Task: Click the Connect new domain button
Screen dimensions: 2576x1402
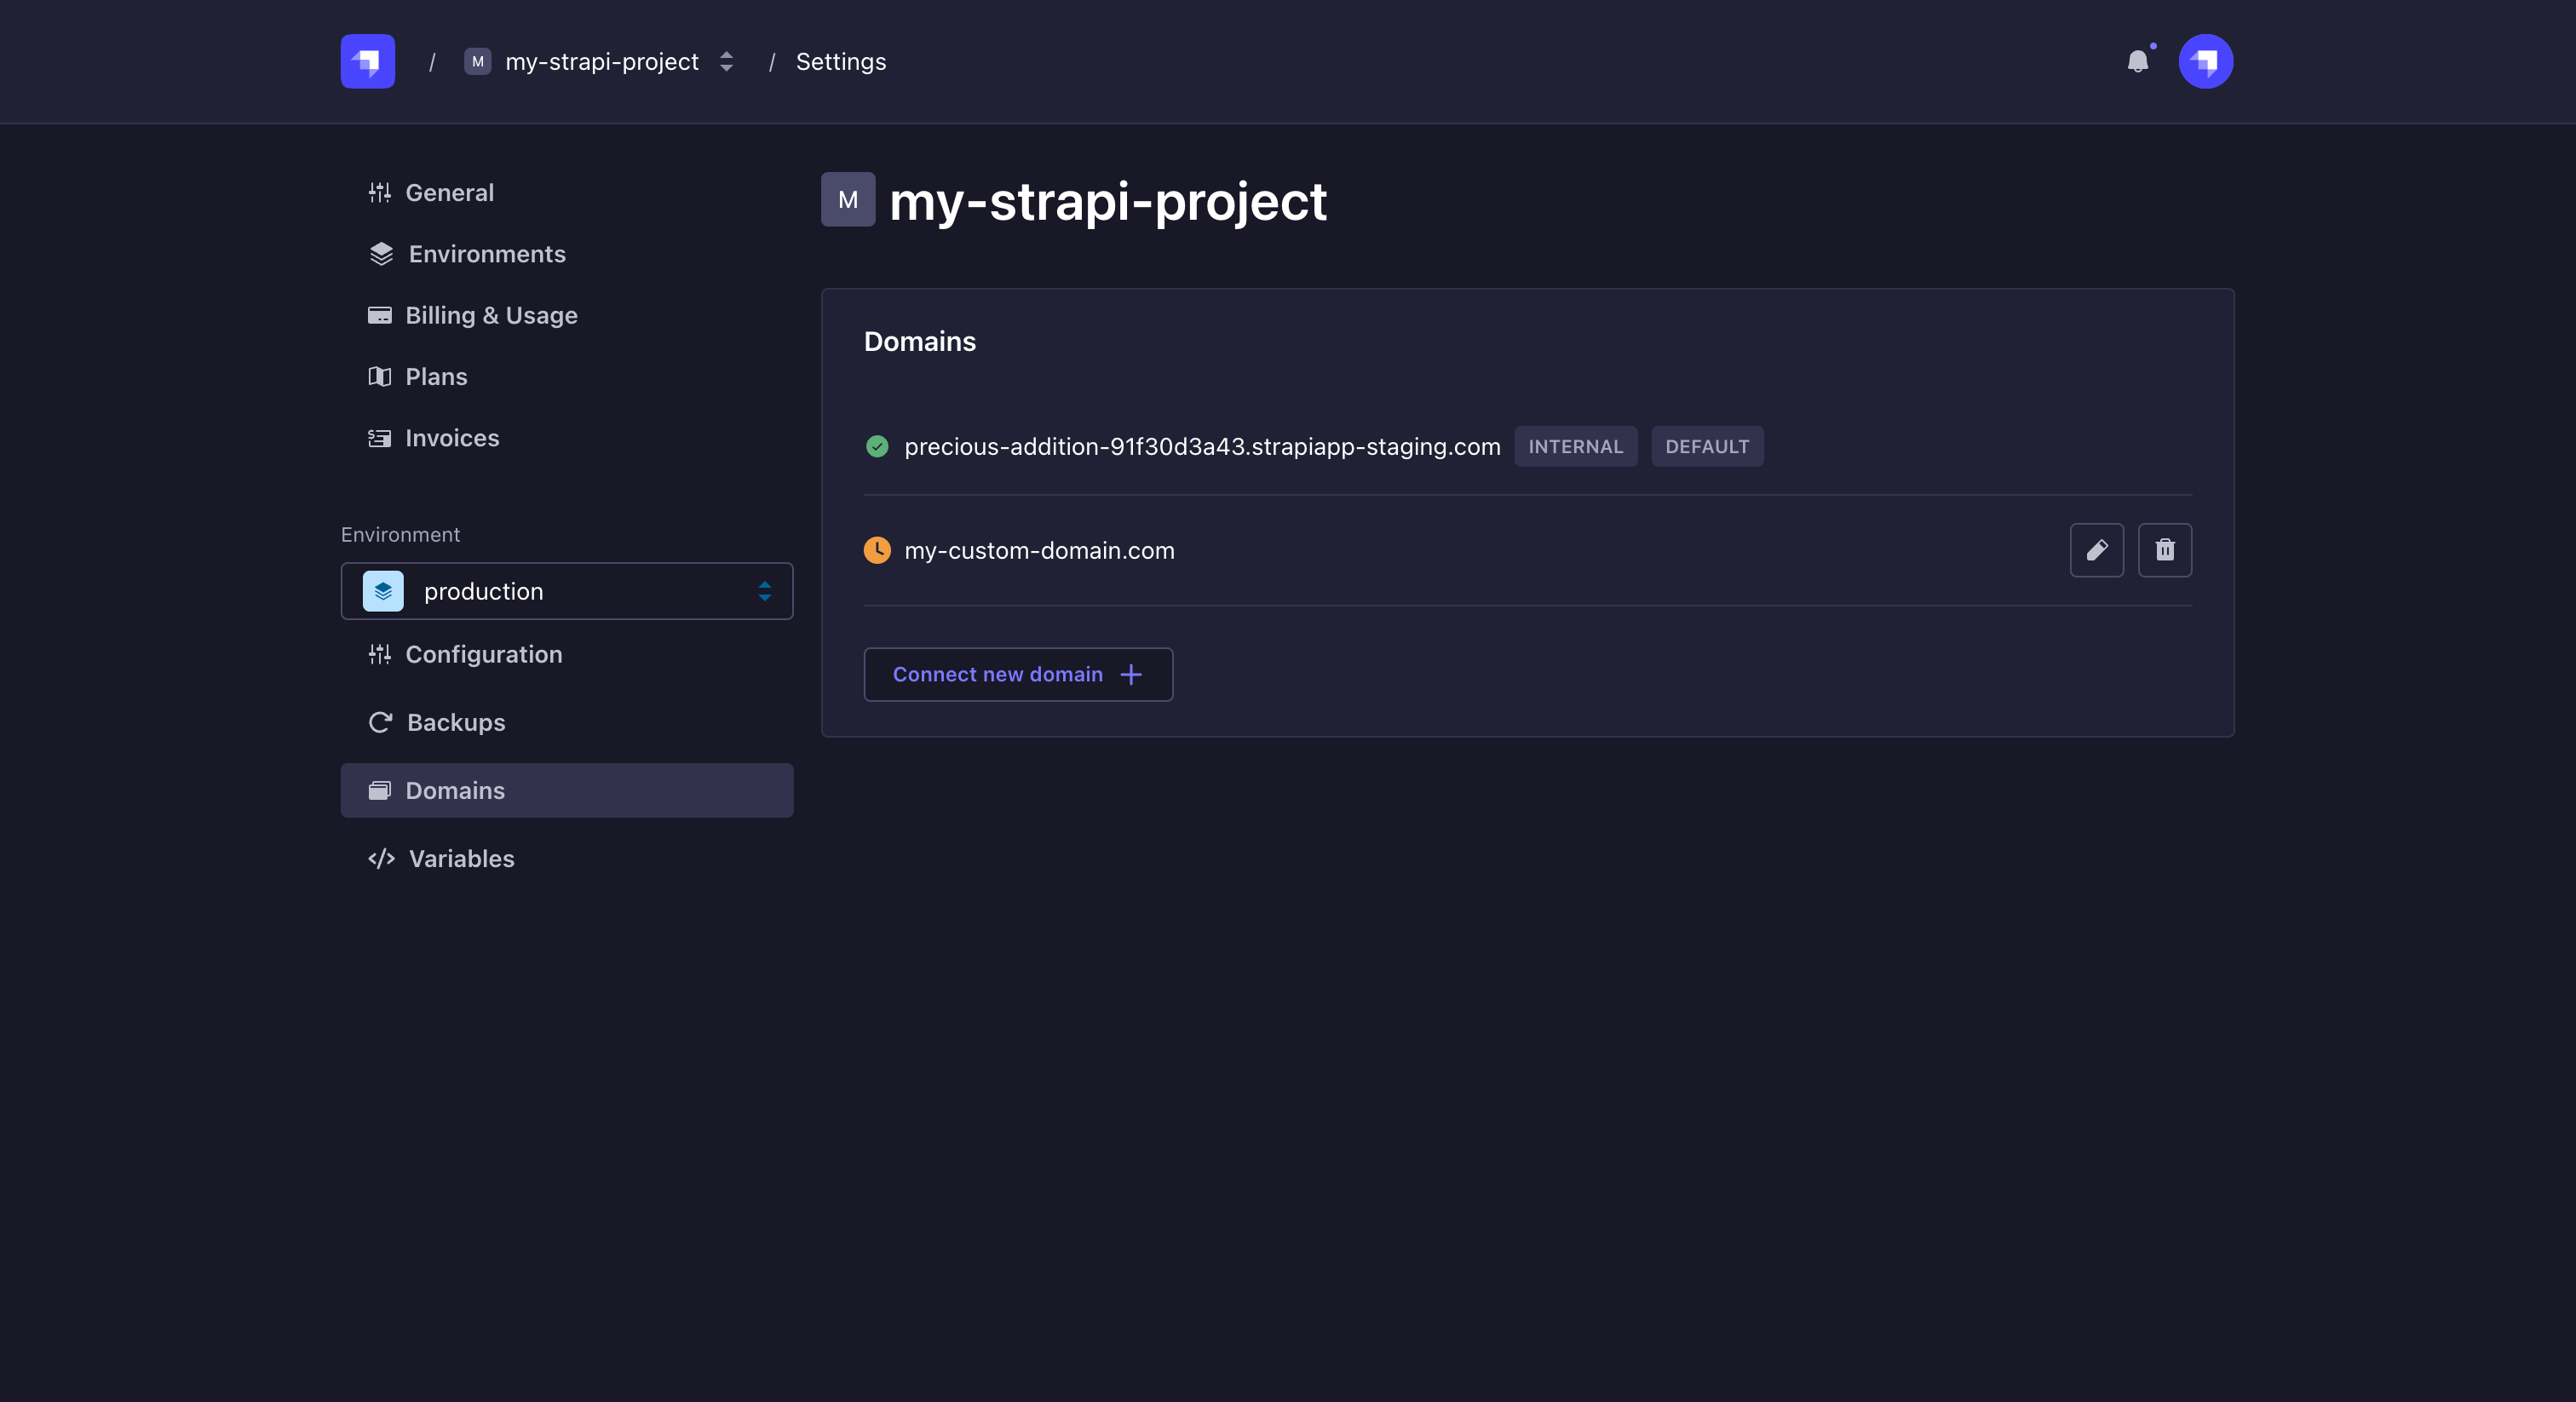Action: tap(1017, 674)
